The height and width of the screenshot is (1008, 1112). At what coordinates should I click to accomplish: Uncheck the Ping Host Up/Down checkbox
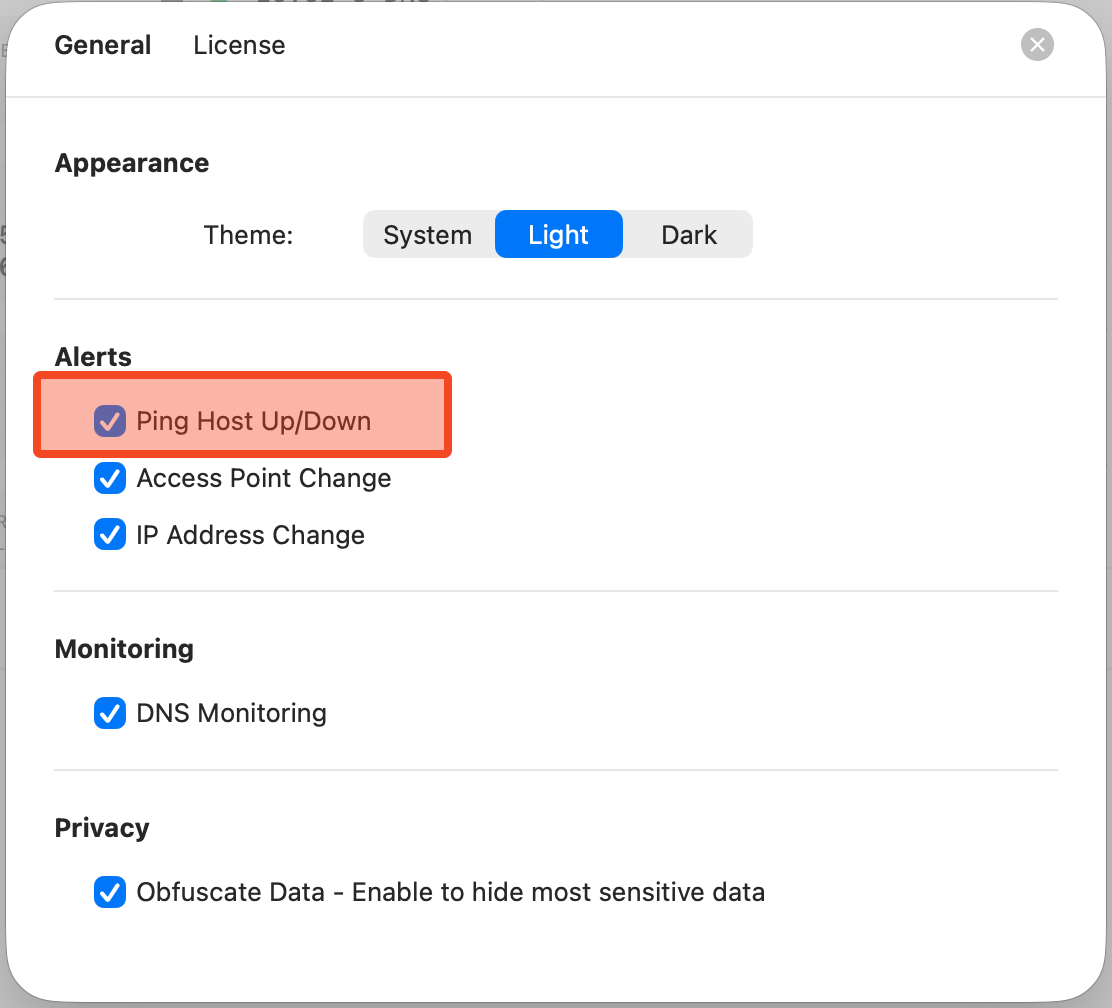[x=109, y=421]
